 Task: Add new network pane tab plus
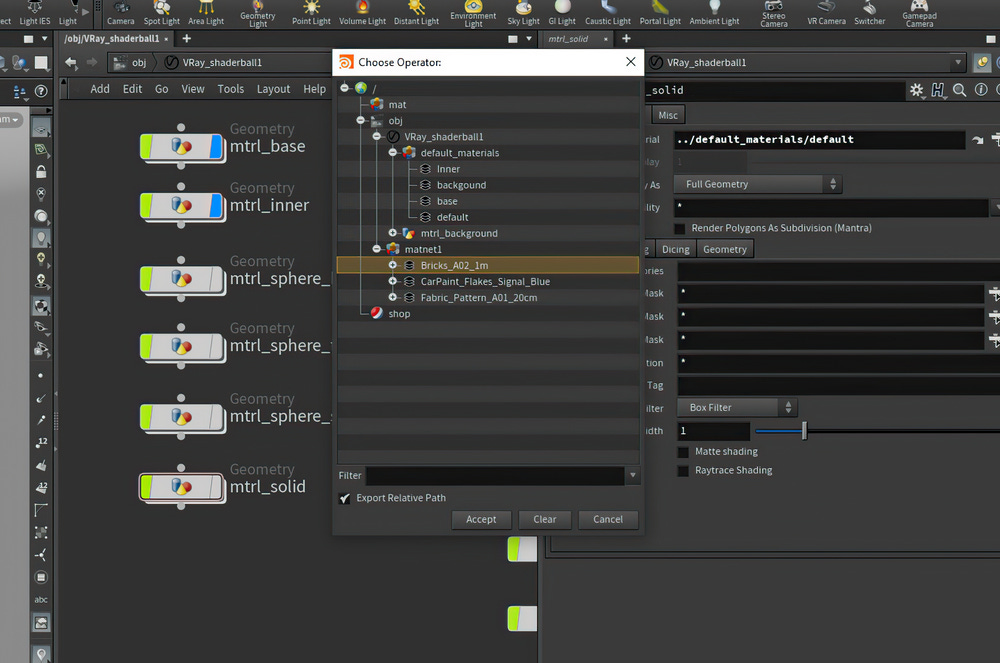coord(187,39)
